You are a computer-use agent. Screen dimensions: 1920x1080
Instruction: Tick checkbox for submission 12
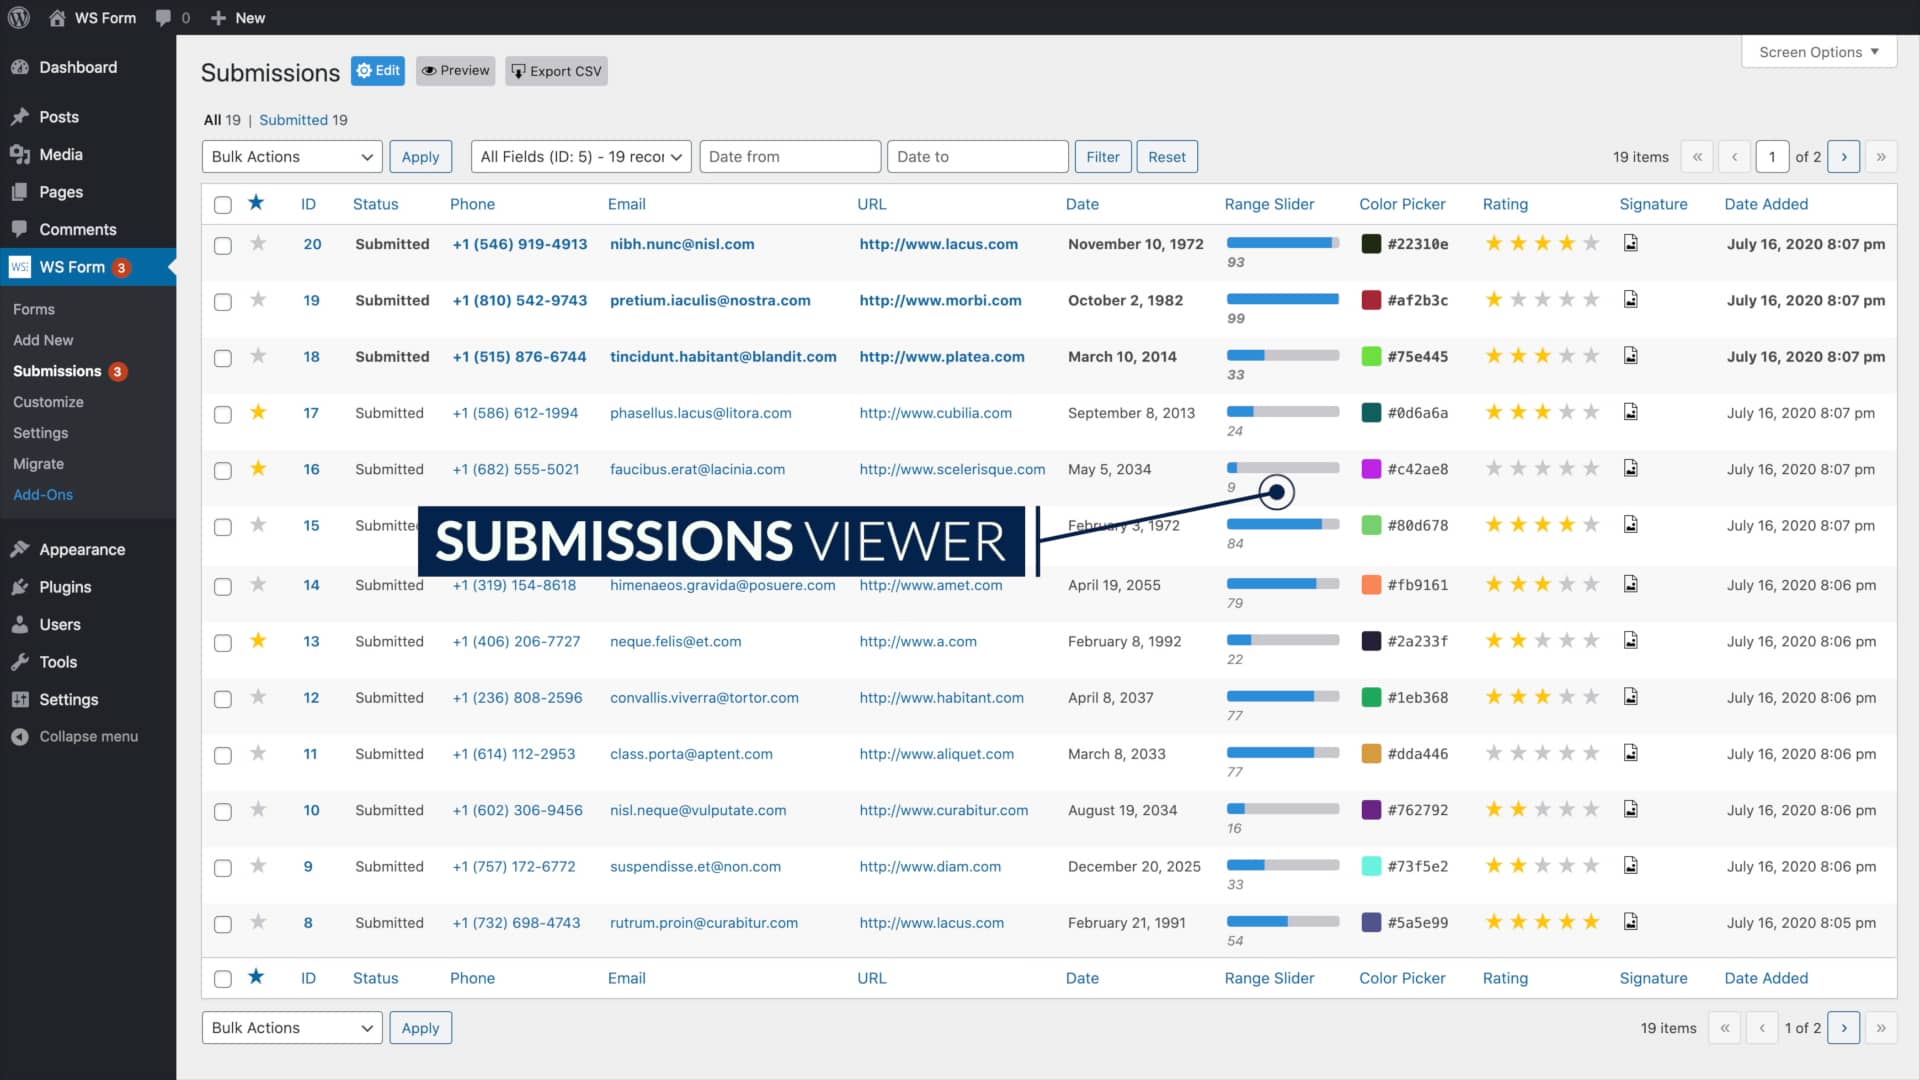223,699
